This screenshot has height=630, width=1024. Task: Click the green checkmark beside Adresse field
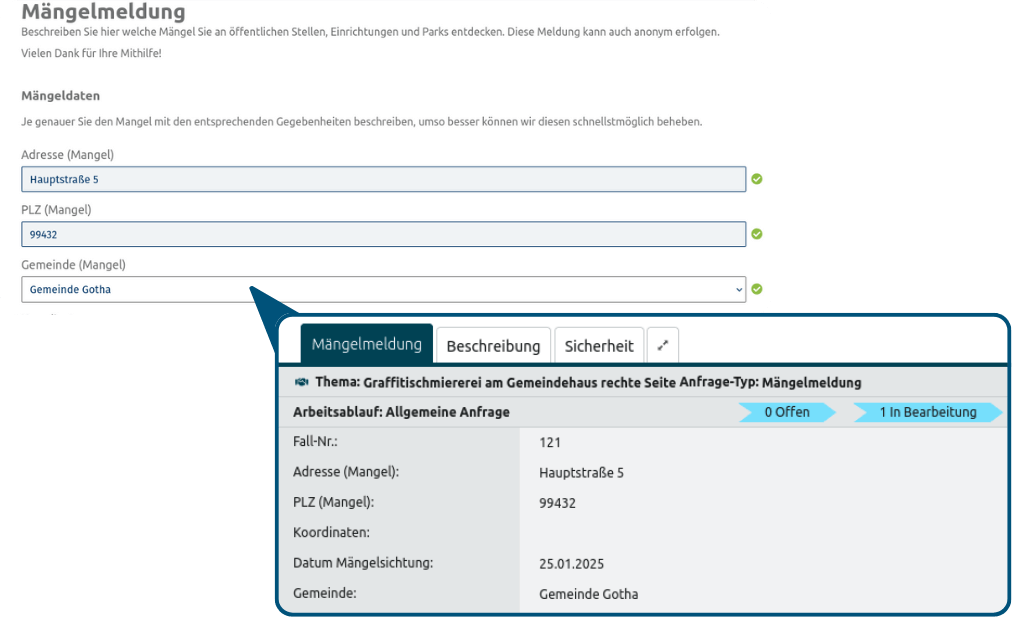(x=759, y=178)
